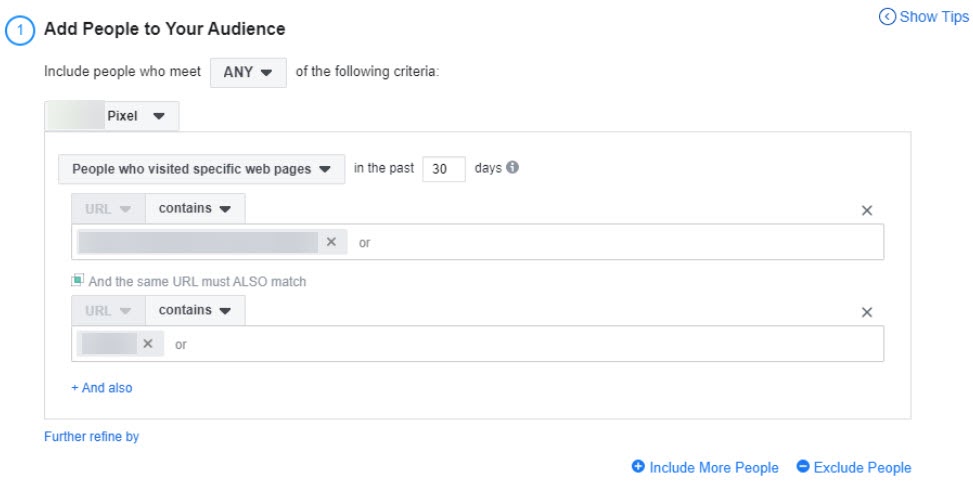Click the Show Tips chevron icon

887,17
